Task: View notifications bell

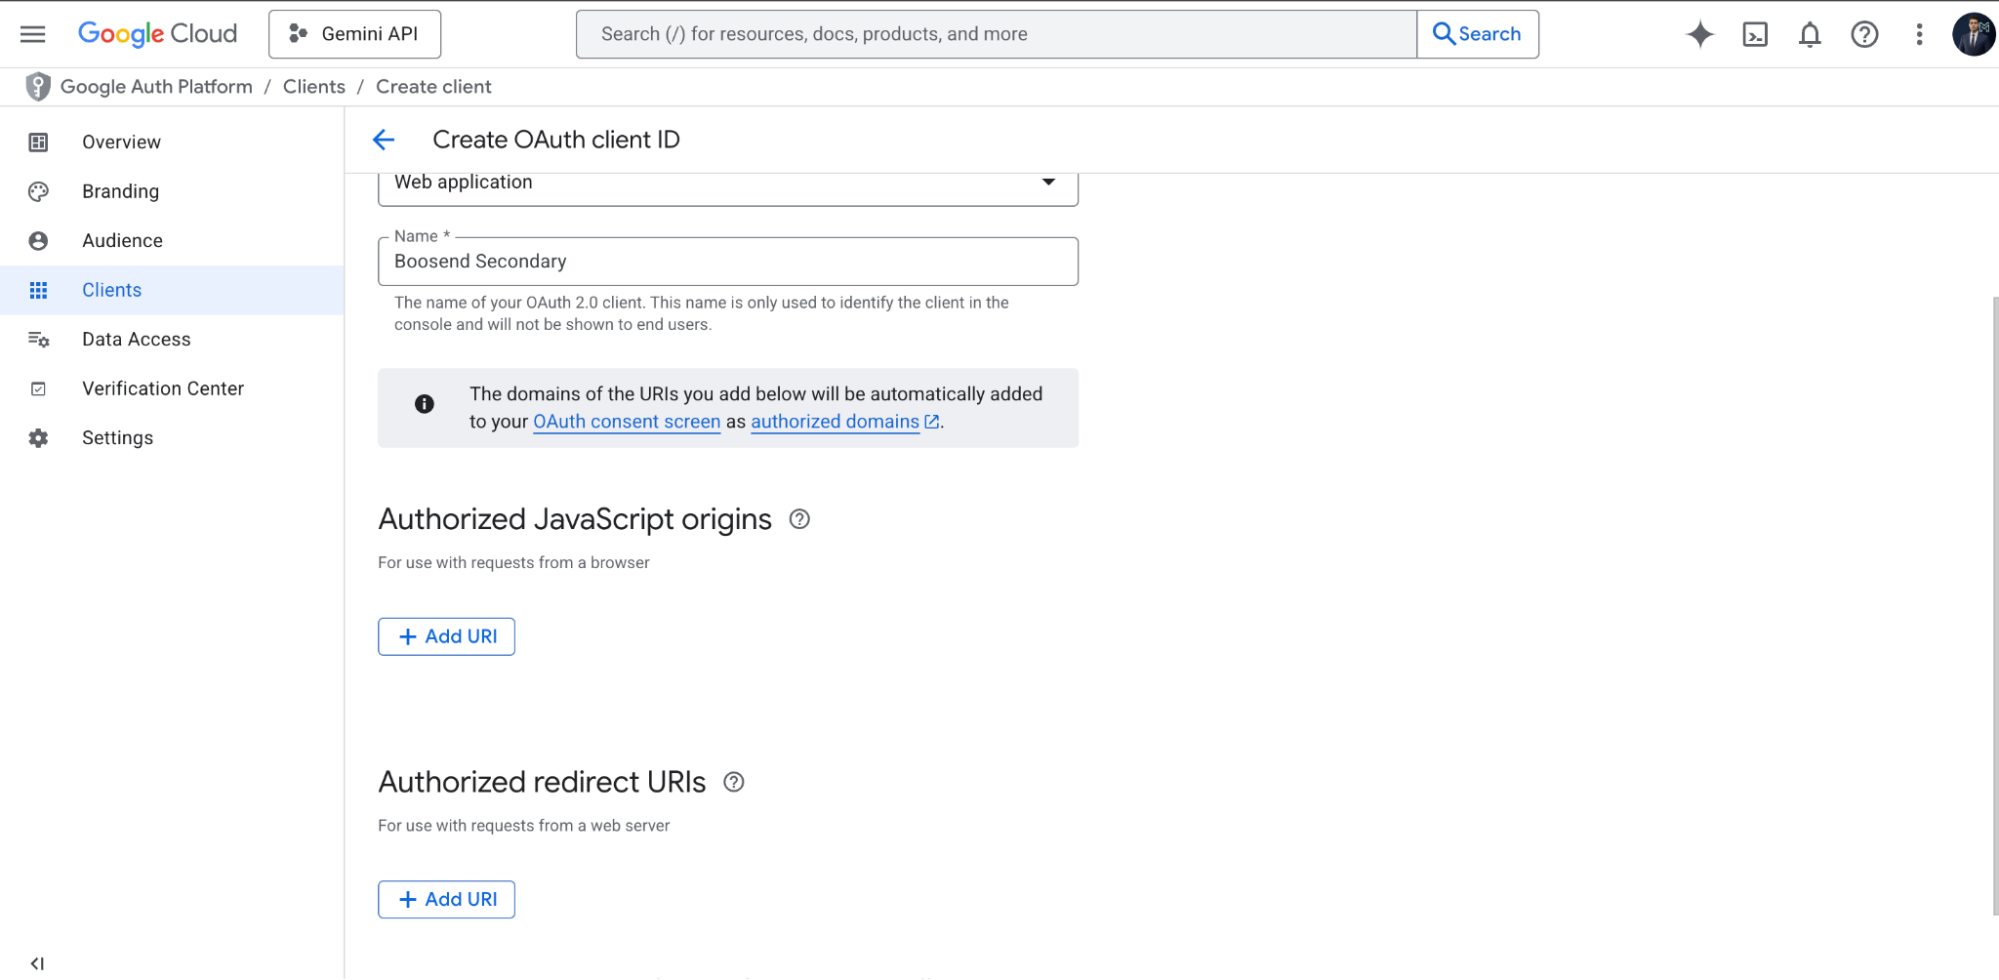Action: tap(1809, 33)
